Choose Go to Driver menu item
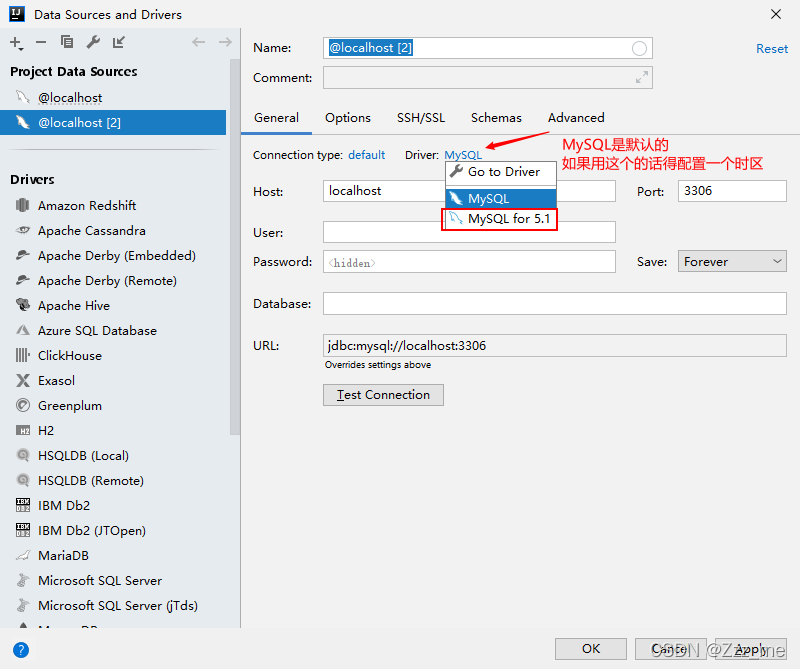This screenshot has height=669, width=800. click(501, 172)
